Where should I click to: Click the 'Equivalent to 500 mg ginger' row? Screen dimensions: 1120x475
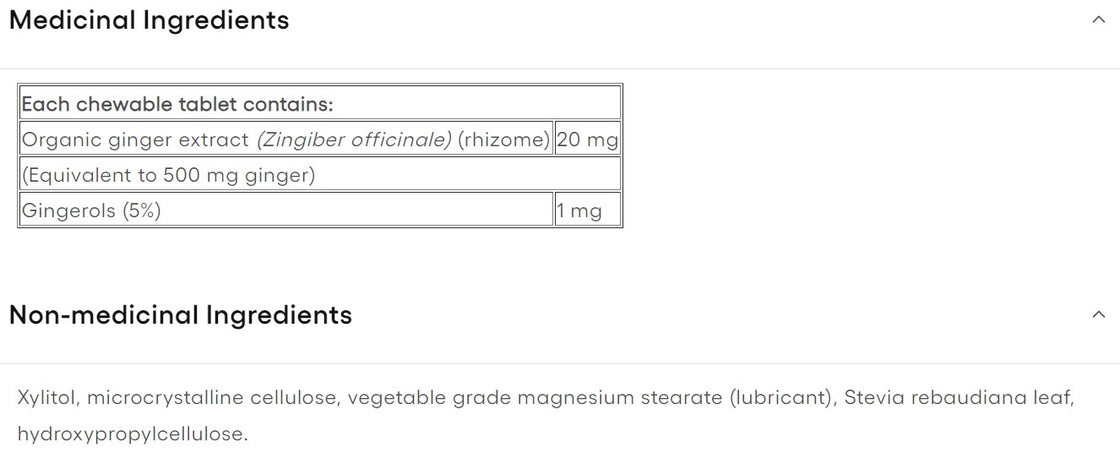pyautogui.click(x=168, y=175)
